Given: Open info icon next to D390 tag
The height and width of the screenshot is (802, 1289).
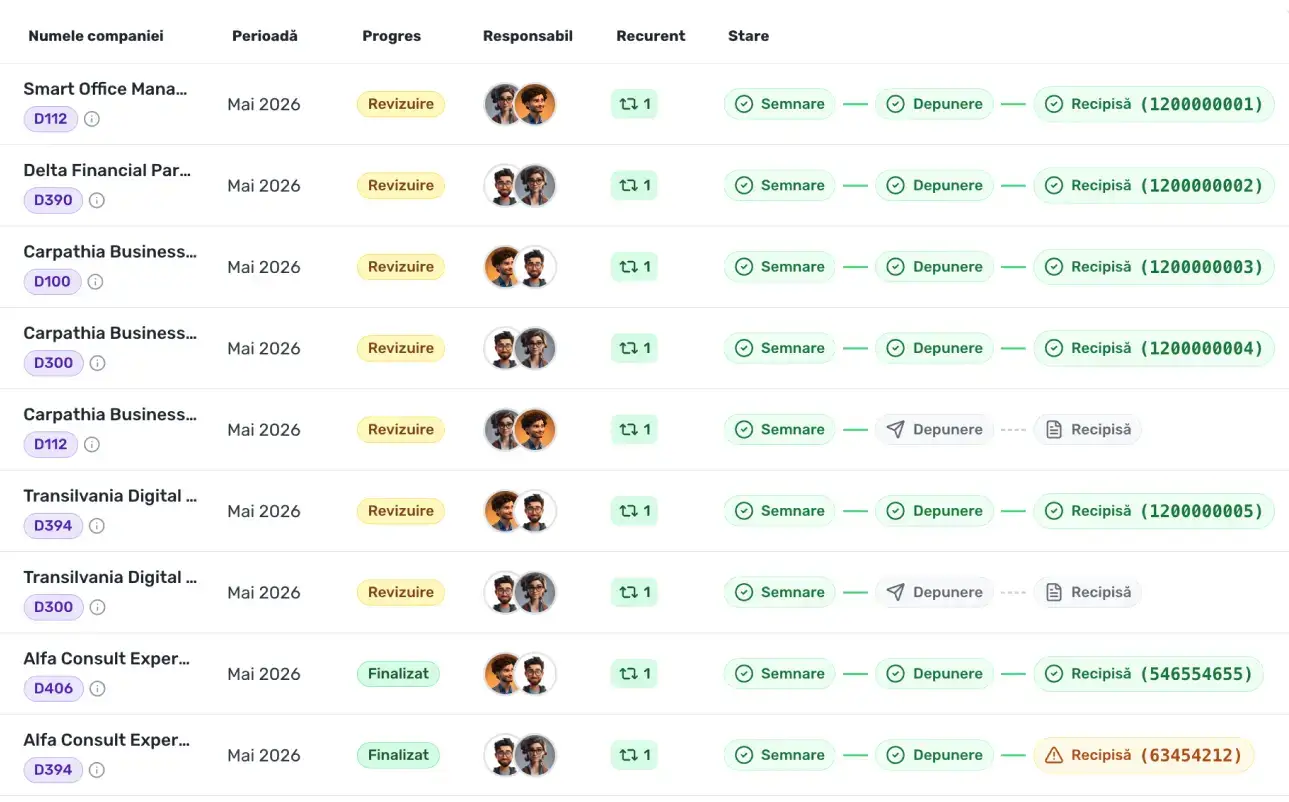Looking at the screenshot, I should tap(97, 200).
